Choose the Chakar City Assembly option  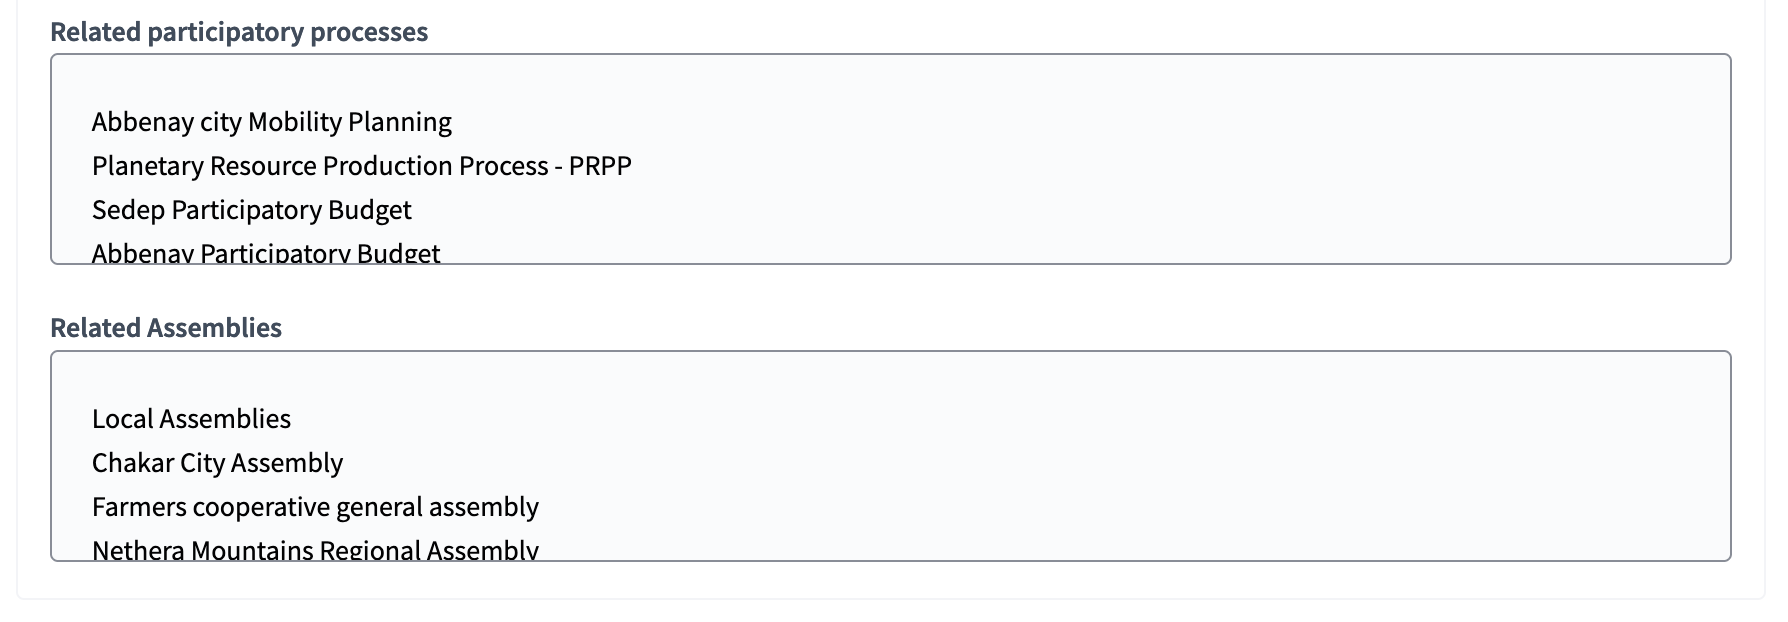(217, 463)
